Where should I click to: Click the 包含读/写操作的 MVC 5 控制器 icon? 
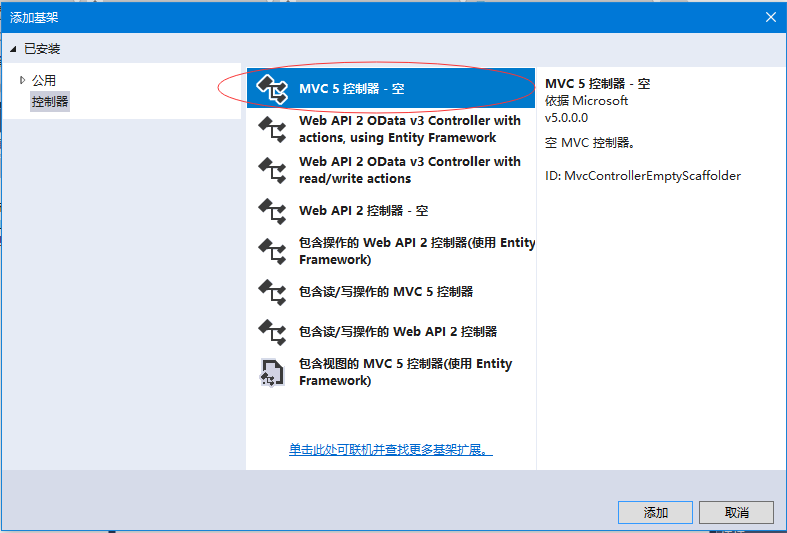tap(272, 291)
